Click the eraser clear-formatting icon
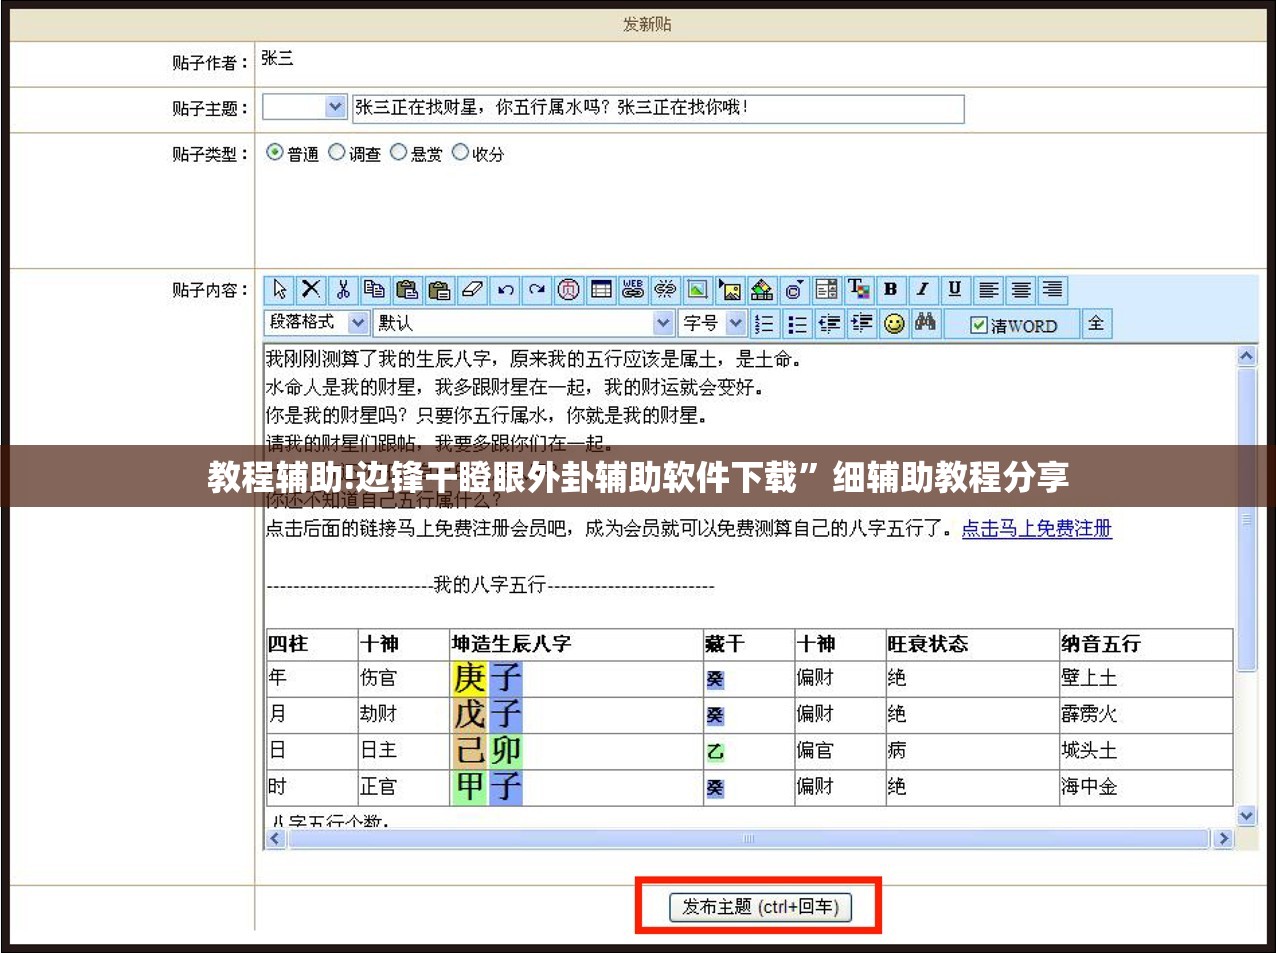 tap(472, 290)
